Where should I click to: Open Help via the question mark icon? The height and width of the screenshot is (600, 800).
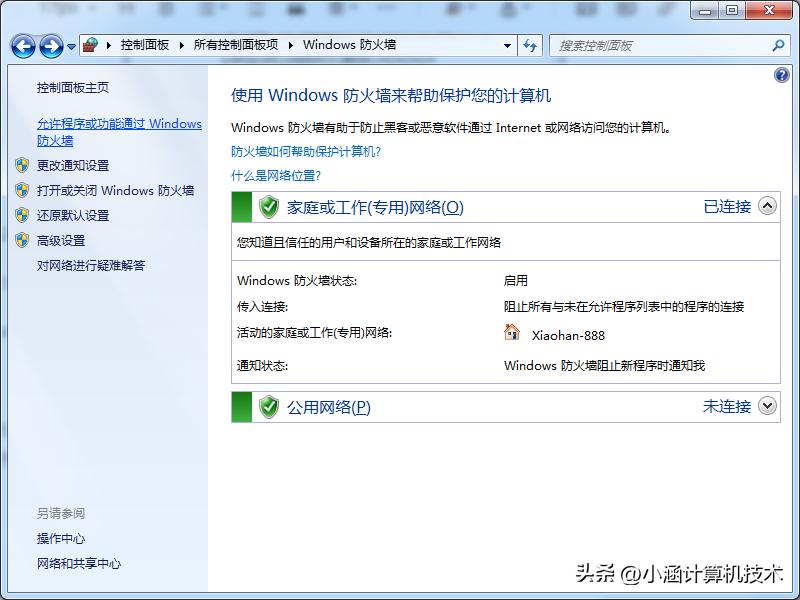[781, 75]
